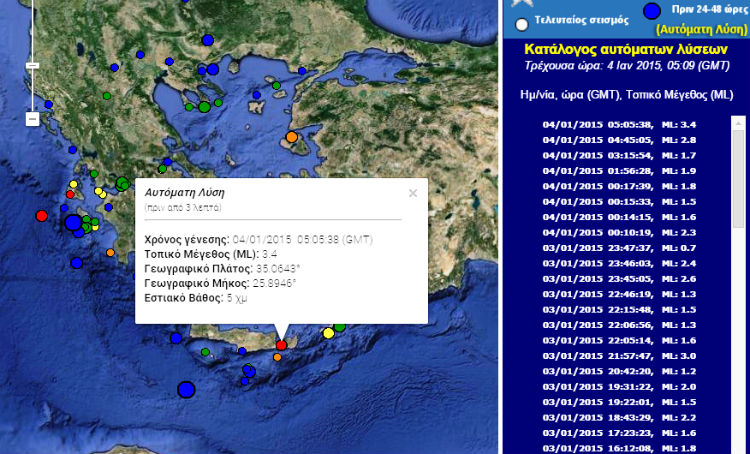Click the zoom out minus button
The height and width of the screenshot is (454, 750).
click(32, 119)
